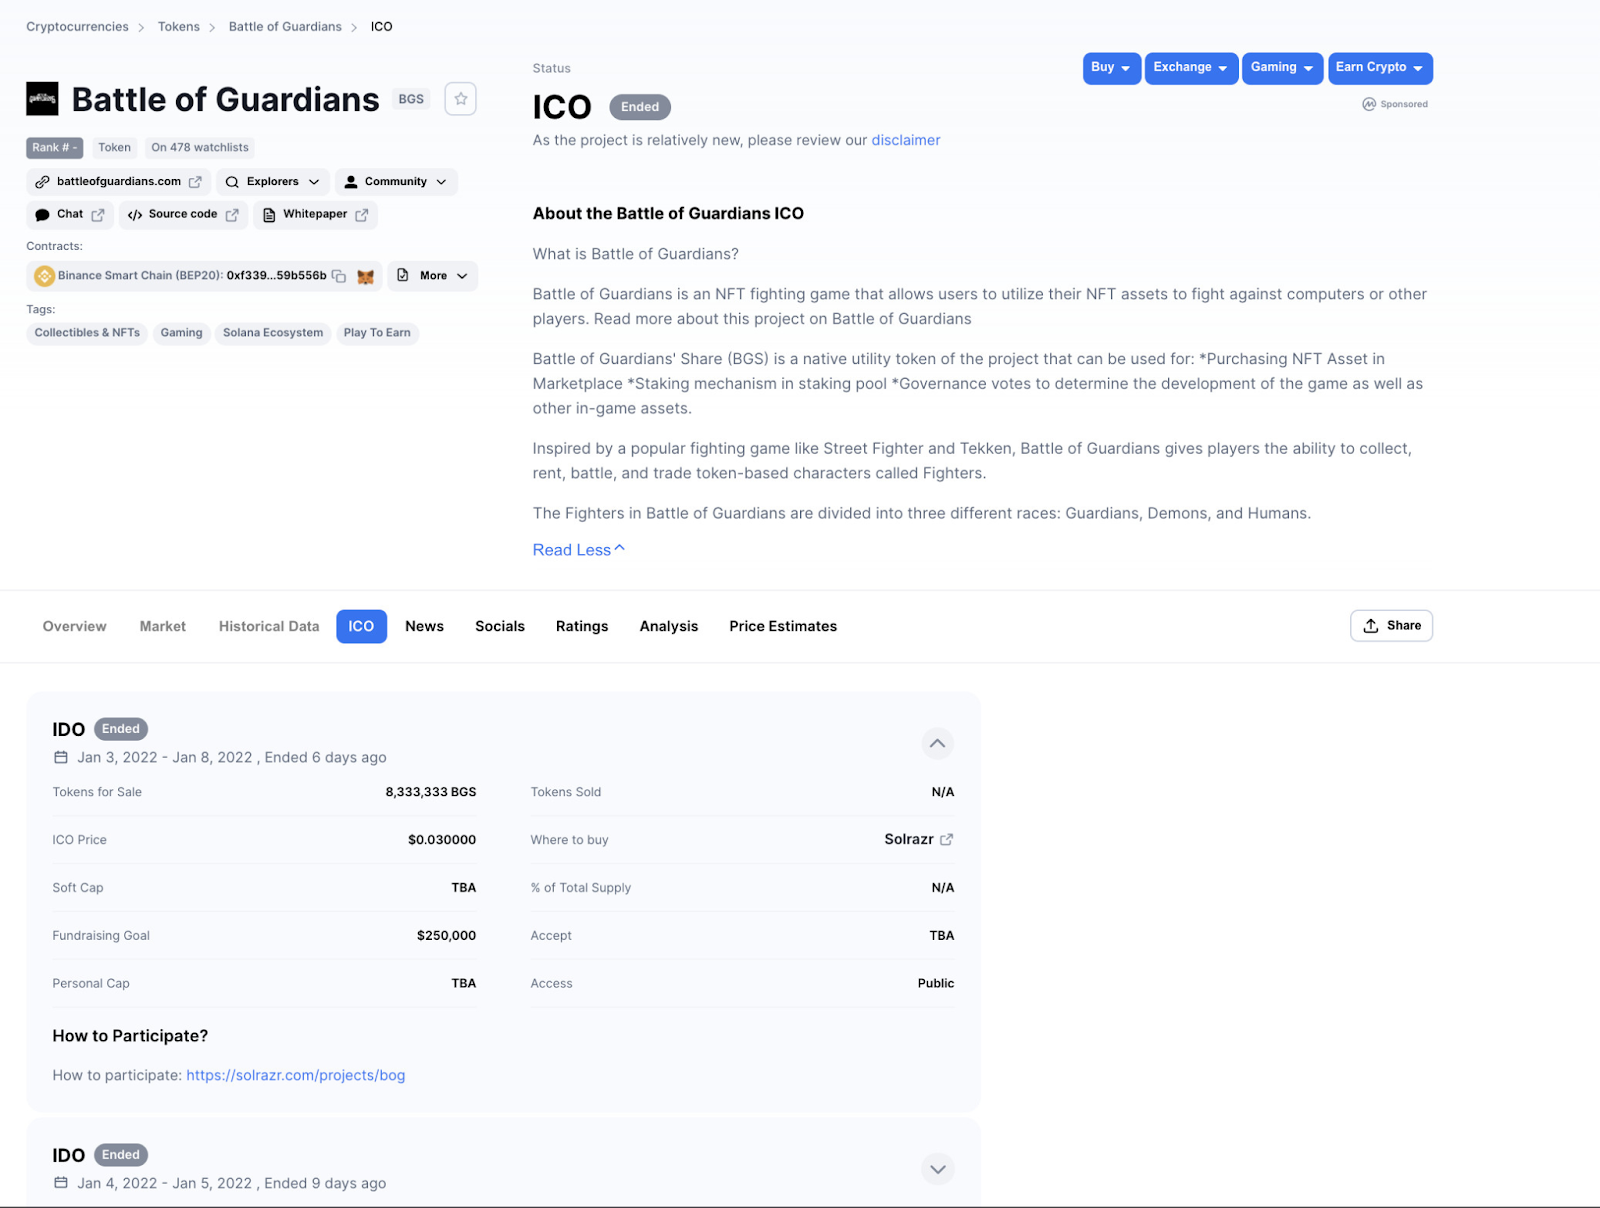Switch to the Ratings tab
This screenshot has height=1208, width=1600.
coord(582,626)
